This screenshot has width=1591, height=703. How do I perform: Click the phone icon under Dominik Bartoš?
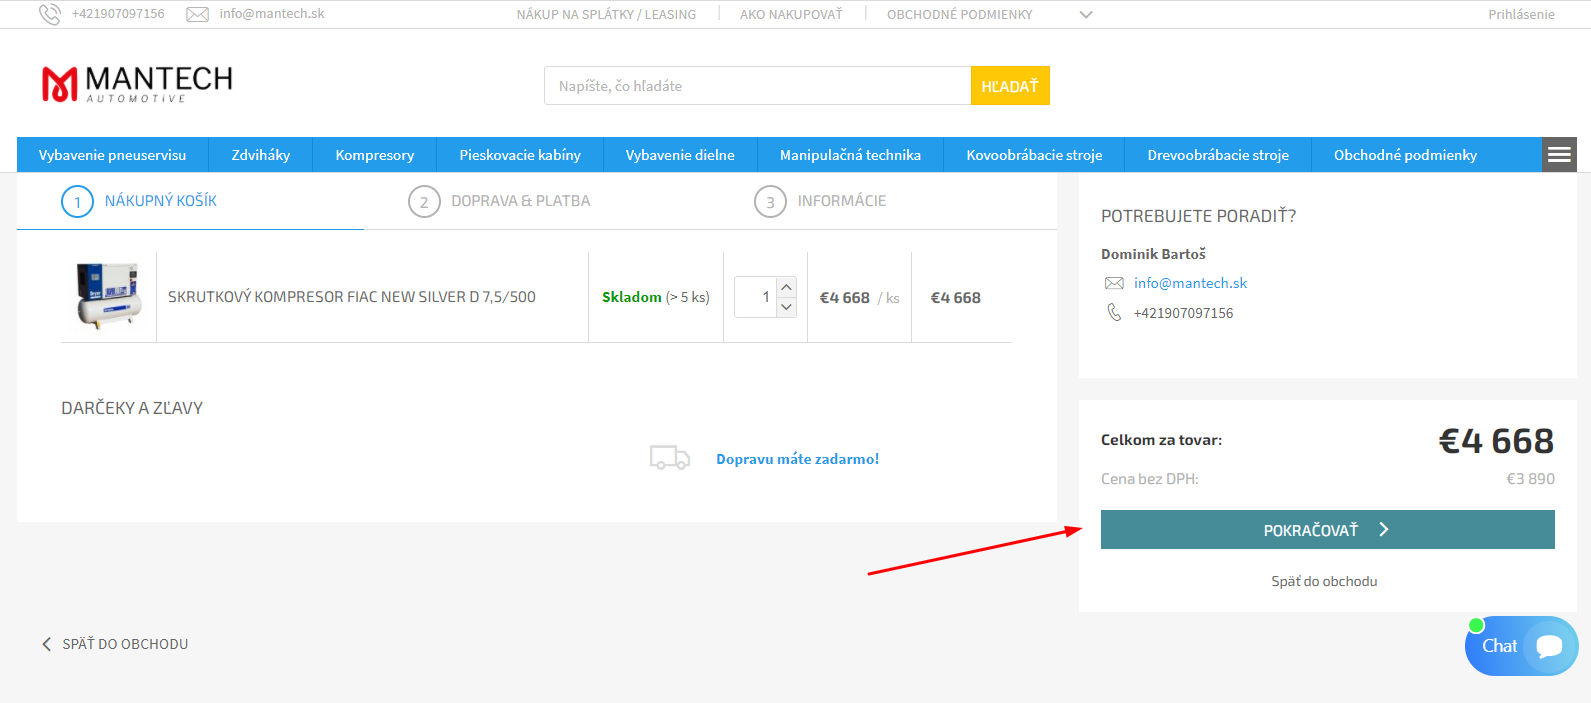[1114, 313]
